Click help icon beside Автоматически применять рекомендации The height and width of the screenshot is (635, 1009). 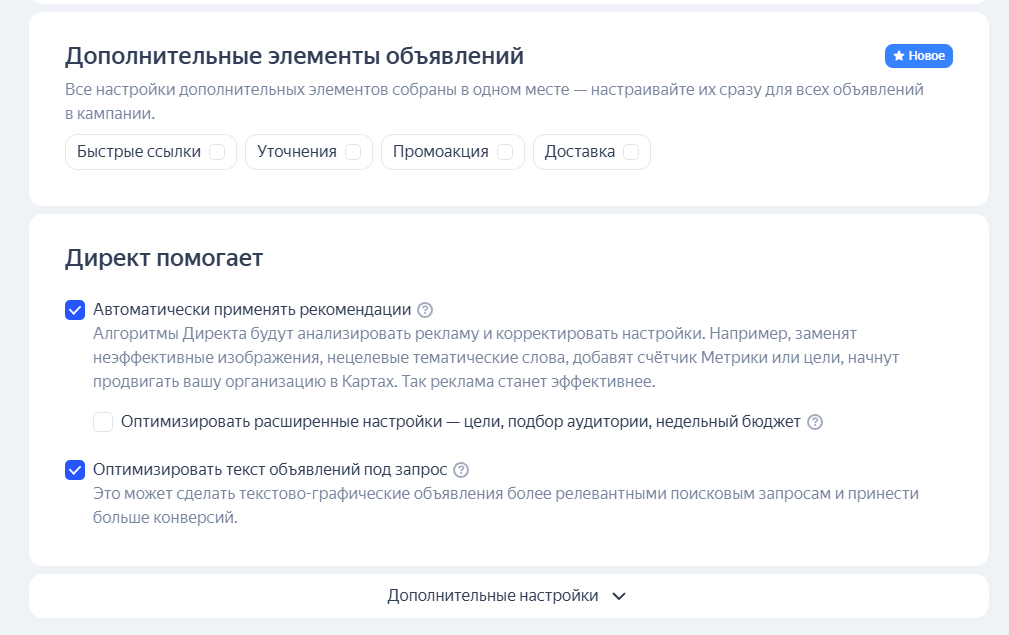pyautogui.click(x=425, y=310)
